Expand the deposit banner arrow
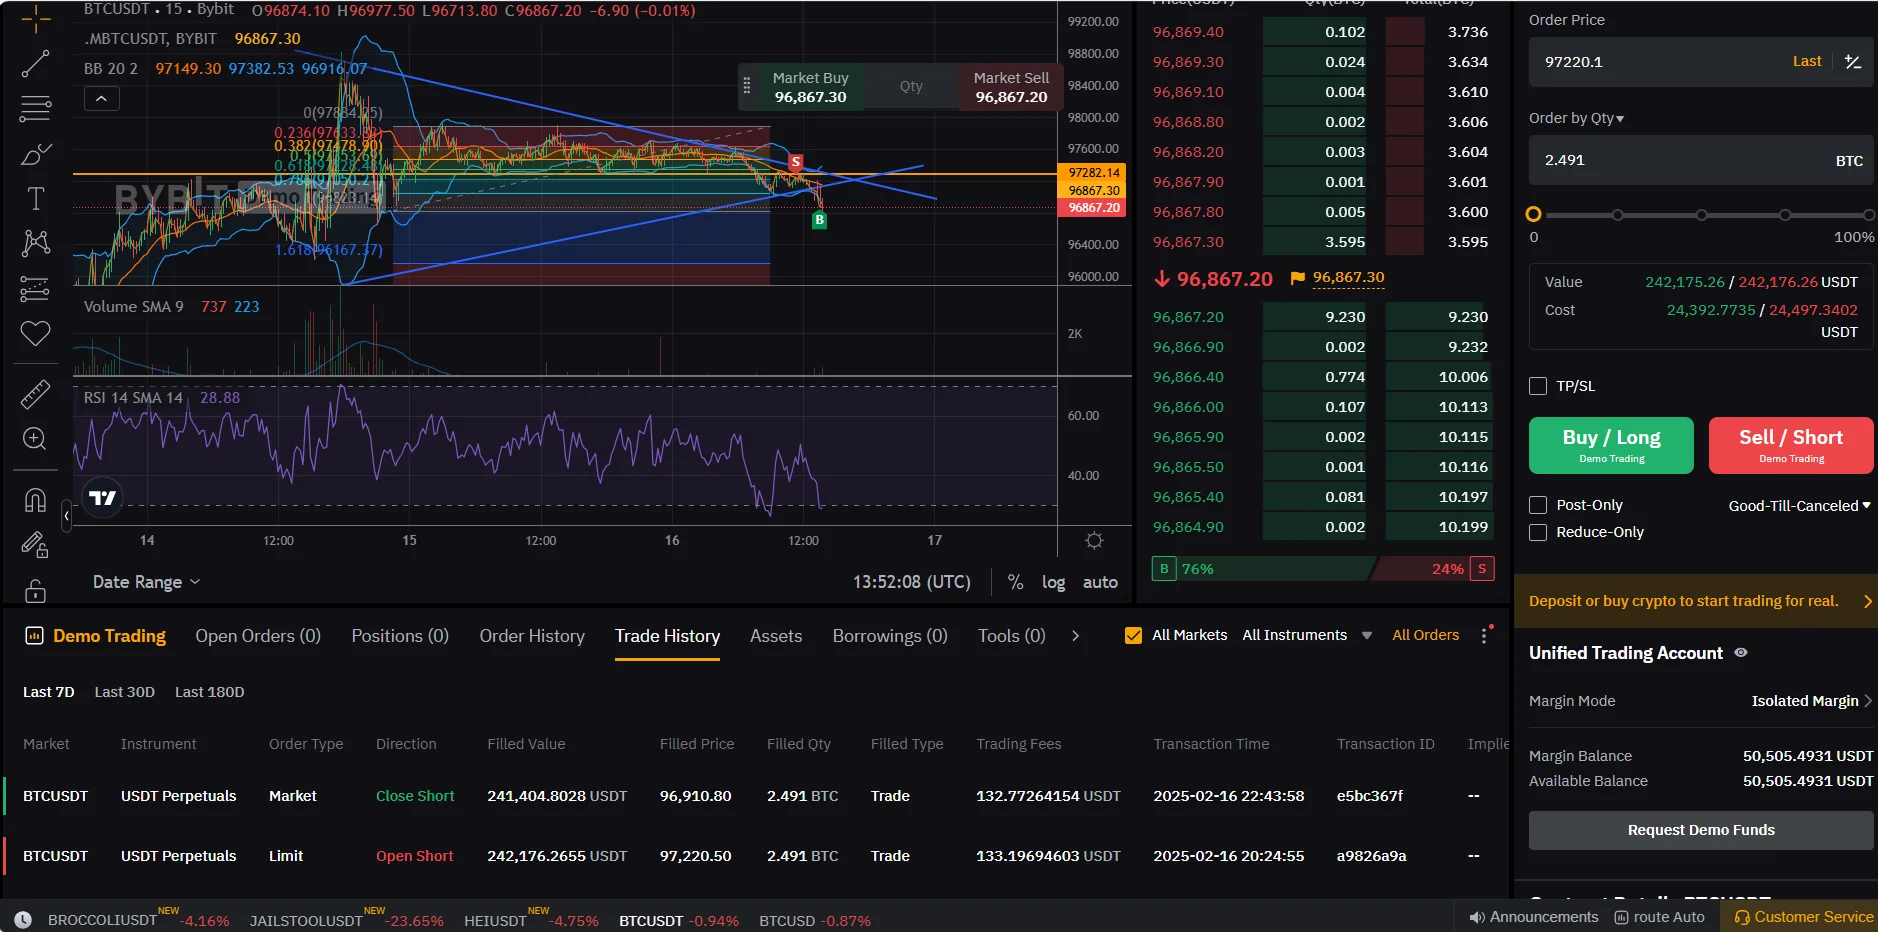1878x932 pixels. (1866, 601)
